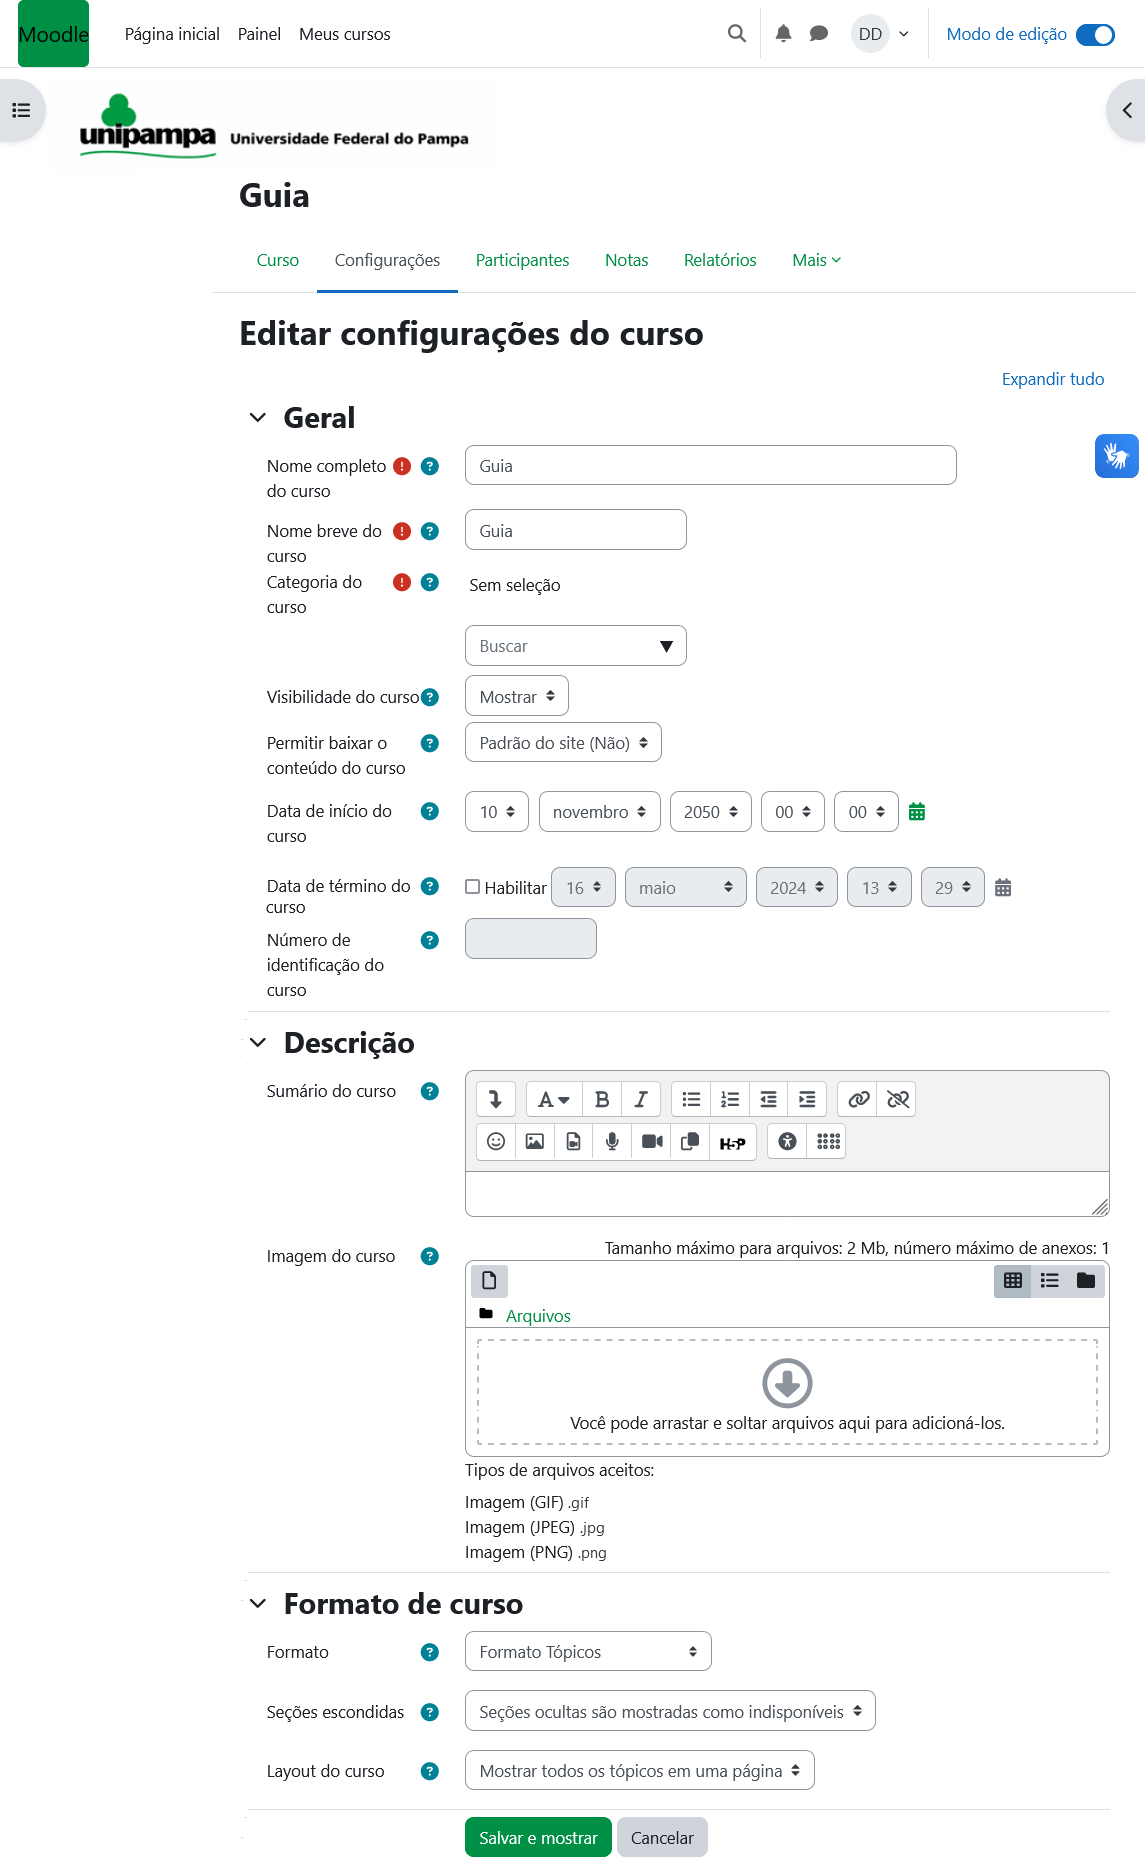Click the record audio microphone icon
This screenshot has height=1865, width=1145.
(612, 1142)
